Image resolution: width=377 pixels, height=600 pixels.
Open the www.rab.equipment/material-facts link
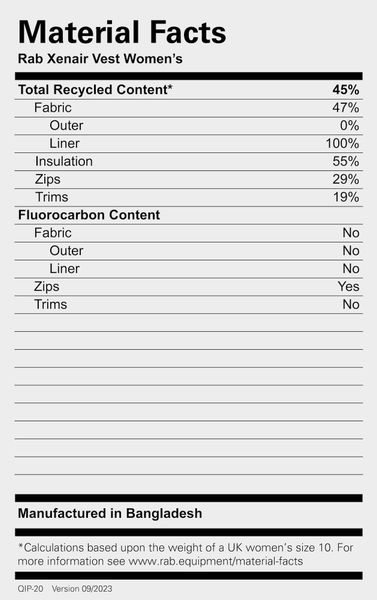(x=215, y=561)
